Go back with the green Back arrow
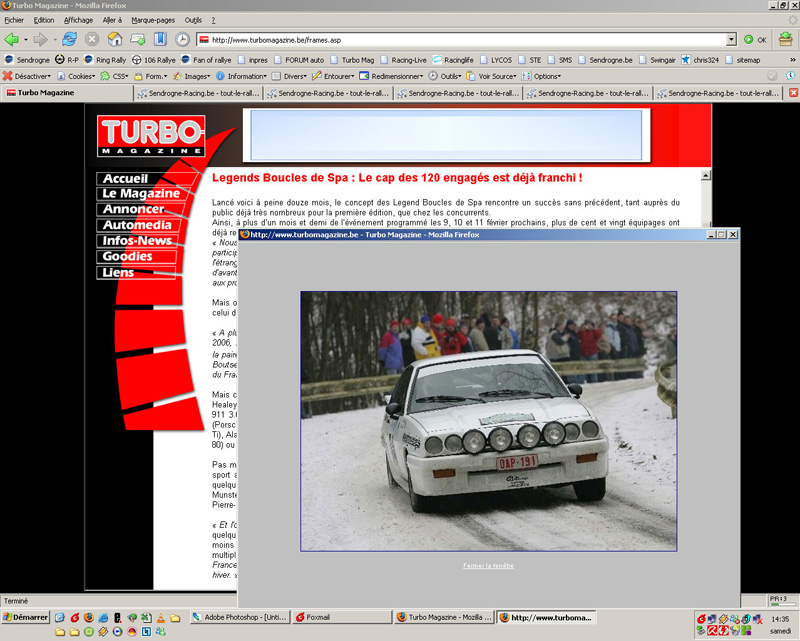Viewport: 800px width, 641px height. click(x=11, y=39)
